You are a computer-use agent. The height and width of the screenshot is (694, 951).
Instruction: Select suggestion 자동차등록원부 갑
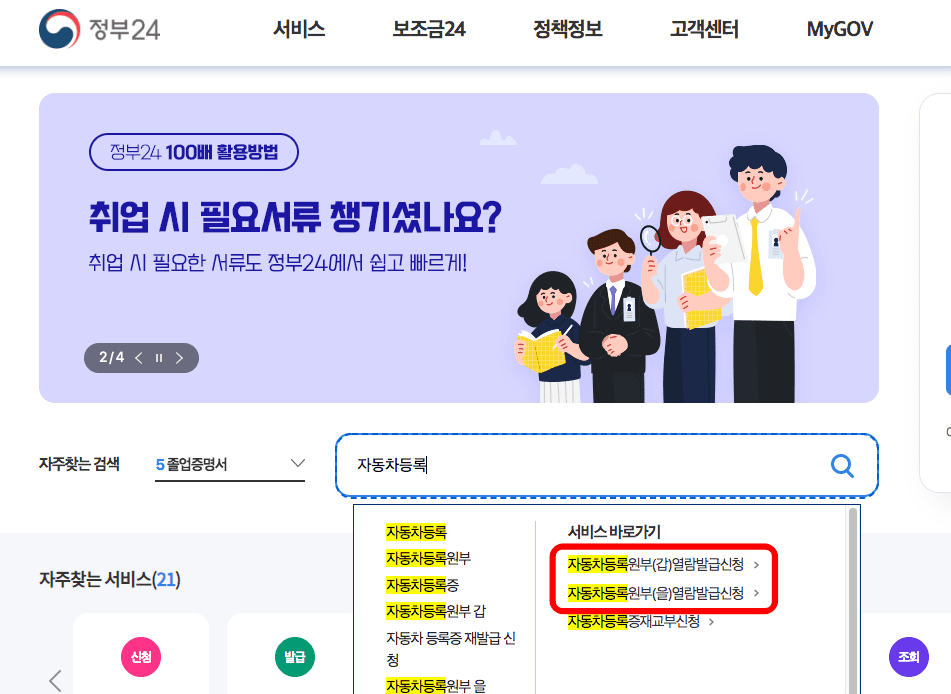[x=436, y=611]
